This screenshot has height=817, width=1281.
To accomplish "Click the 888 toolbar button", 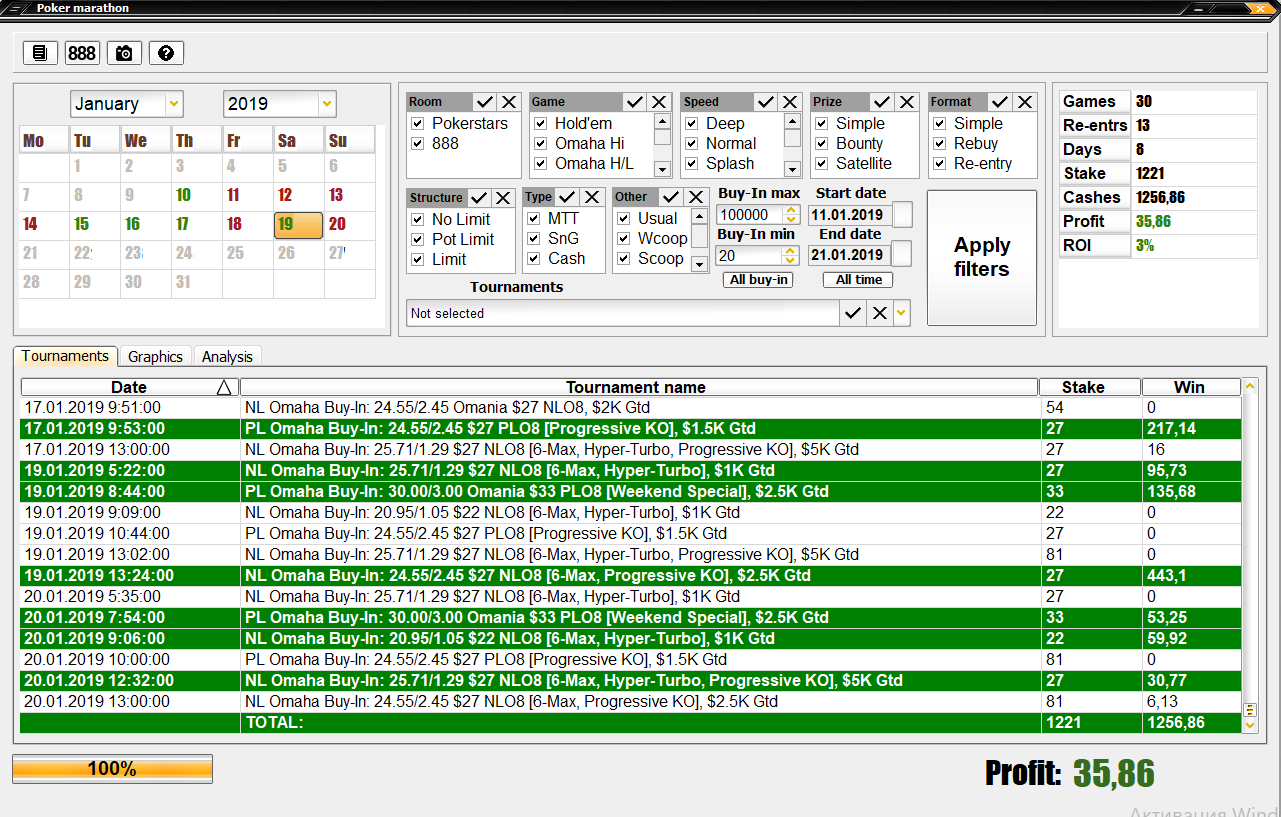I will click(82, 53).
